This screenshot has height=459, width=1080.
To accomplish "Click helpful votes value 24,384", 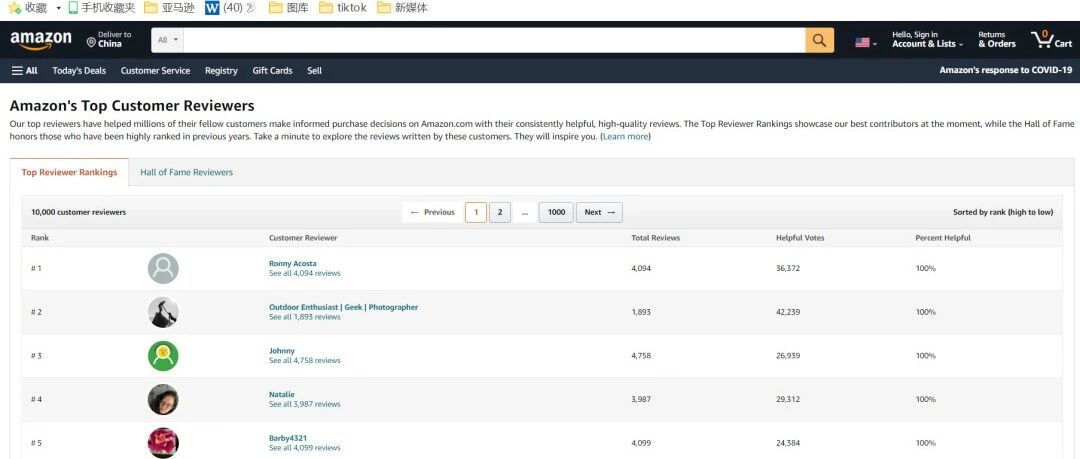I will pyautogui.click(x=788, y=443).
